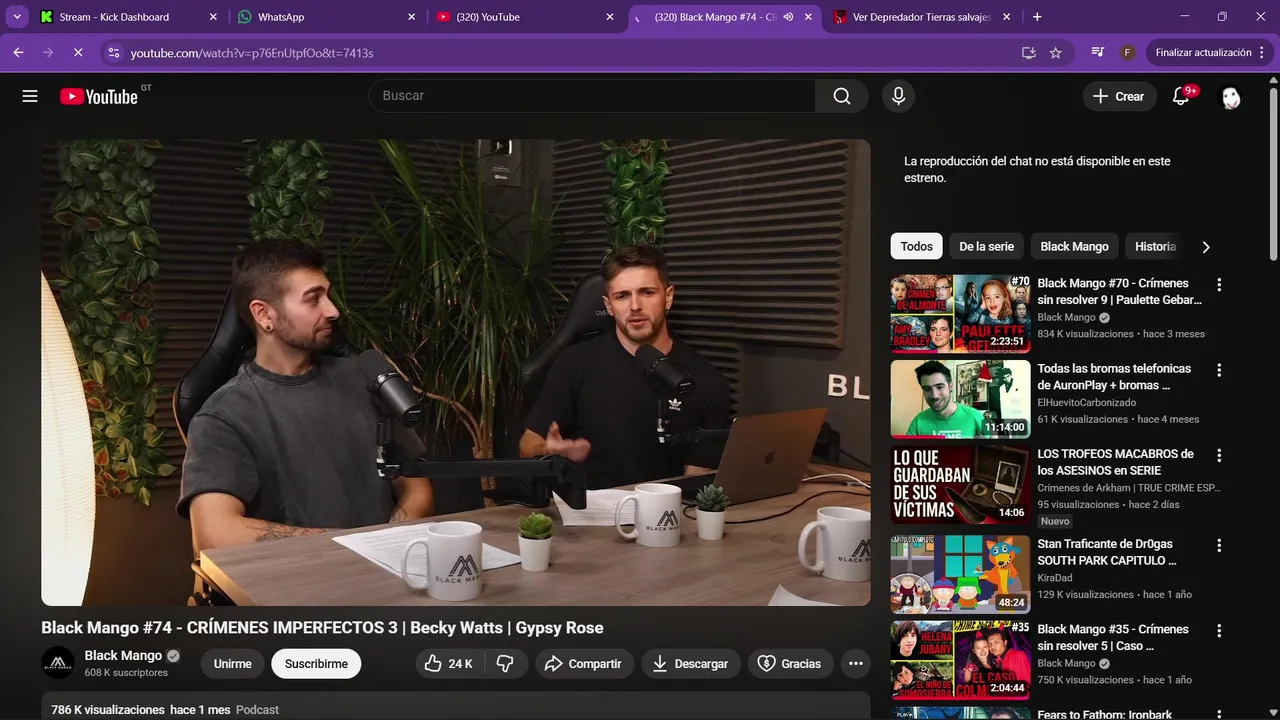Open options for LOS TROFEOS MACABROS video
The height and width of the screenshot is (720, 1280).
1218,455
